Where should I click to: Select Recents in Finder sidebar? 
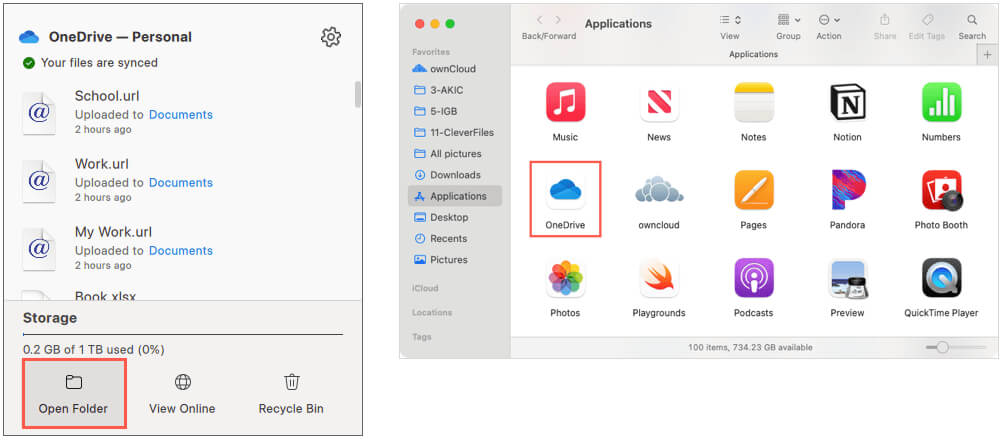pos(453,238)
